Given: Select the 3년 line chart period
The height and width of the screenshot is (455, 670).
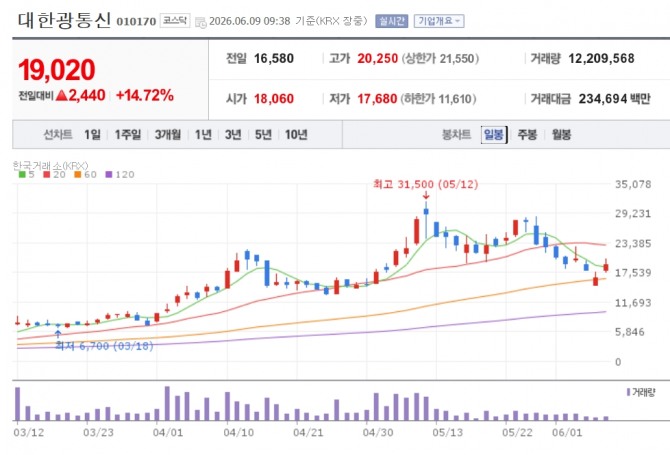Looking at the screenshot, I should (x=233, y=135).
